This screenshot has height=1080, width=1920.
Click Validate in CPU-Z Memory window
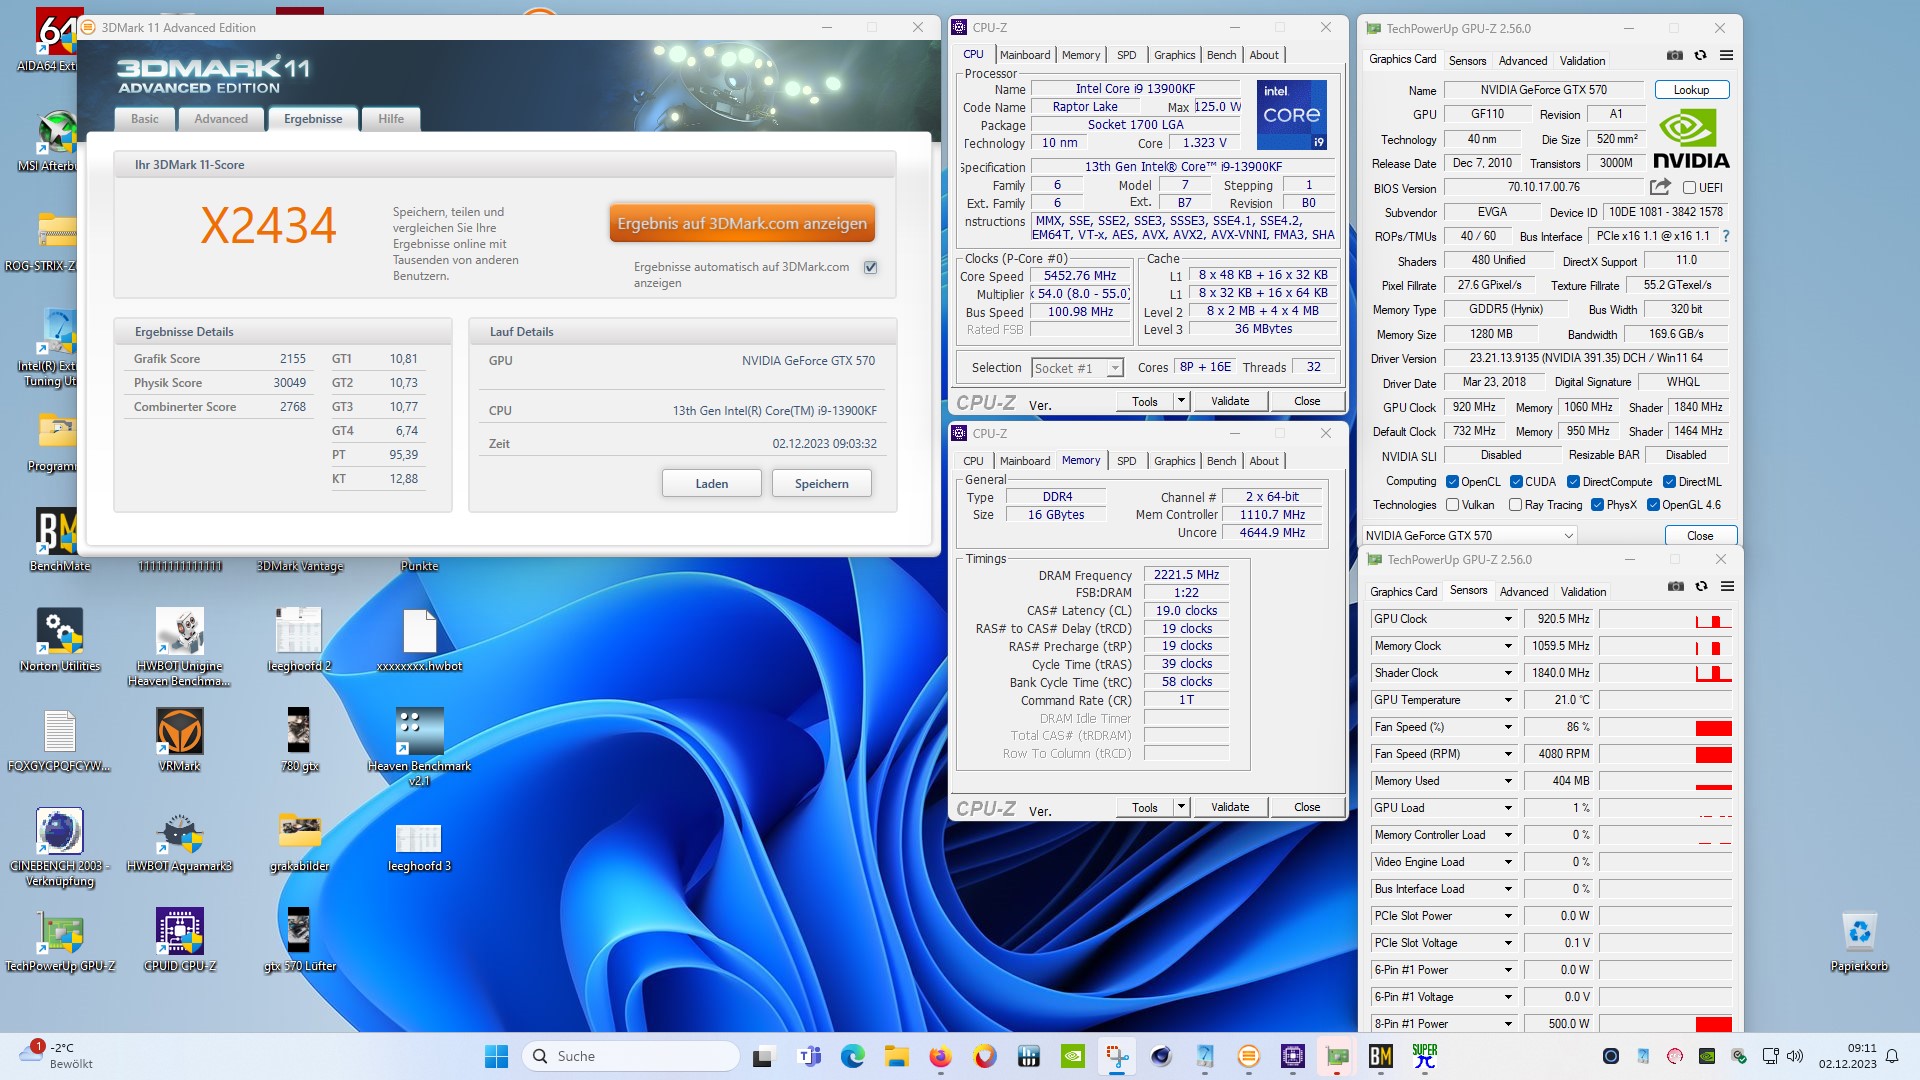click(1230, 807)
